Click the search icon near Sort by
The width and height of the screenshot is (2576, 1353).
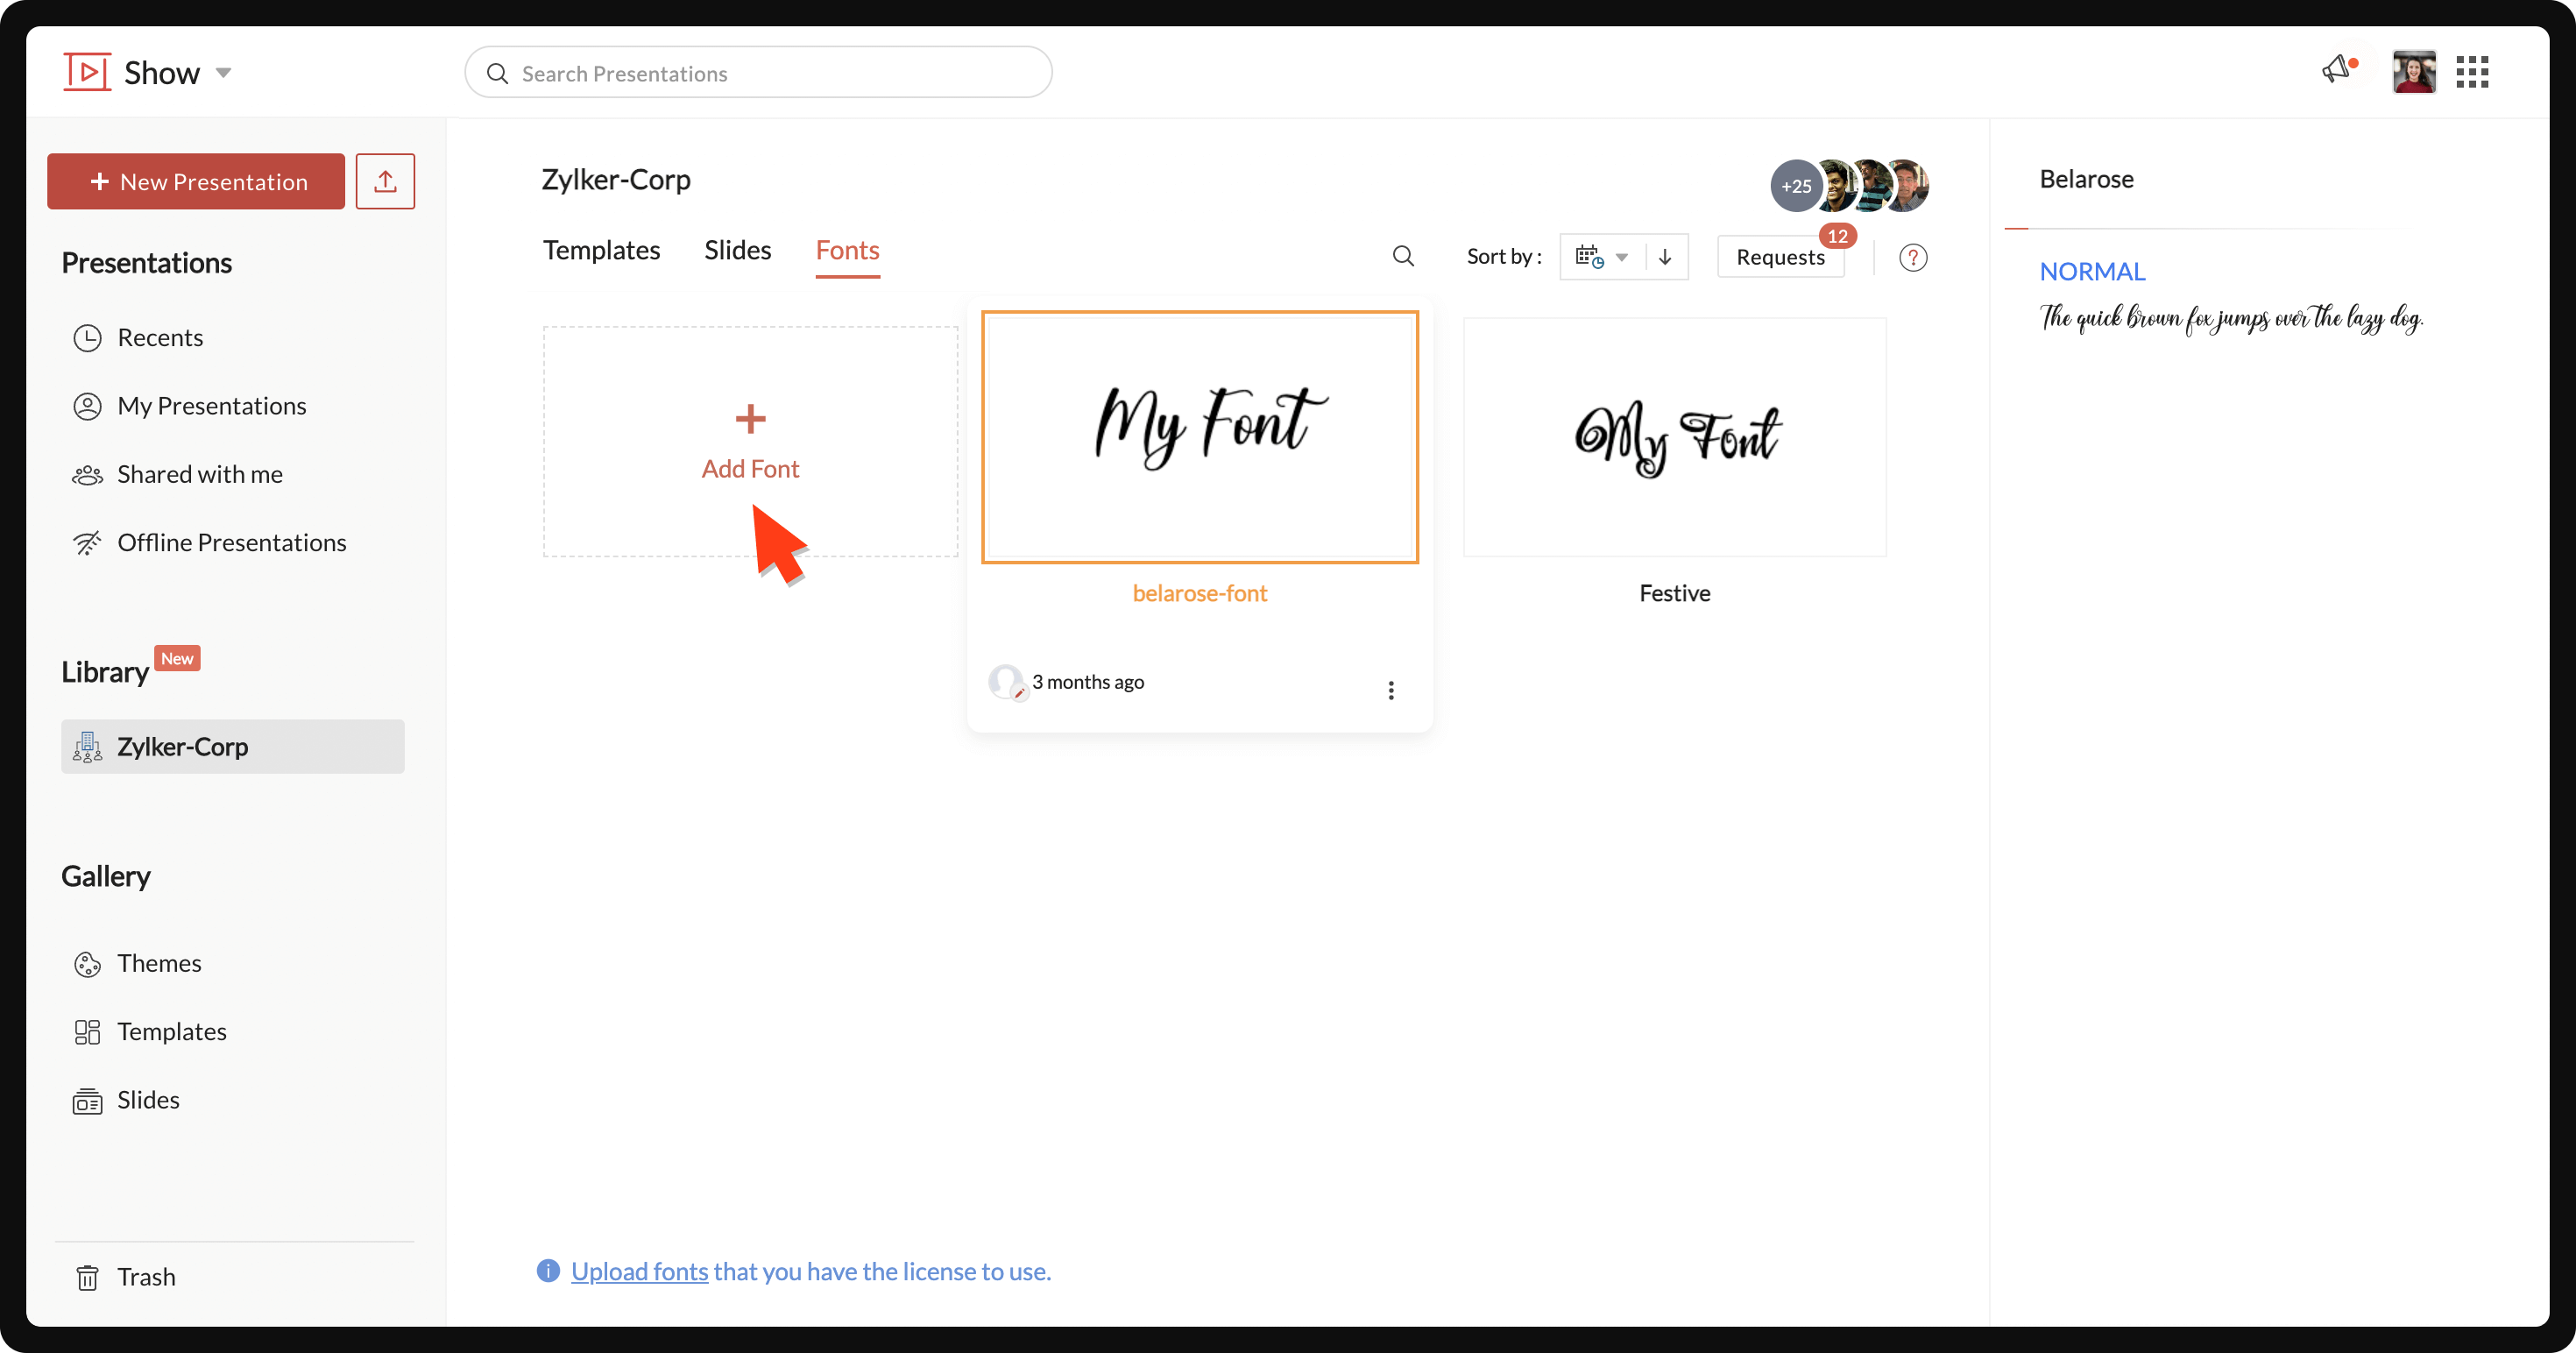click(x=1403, y=257)
